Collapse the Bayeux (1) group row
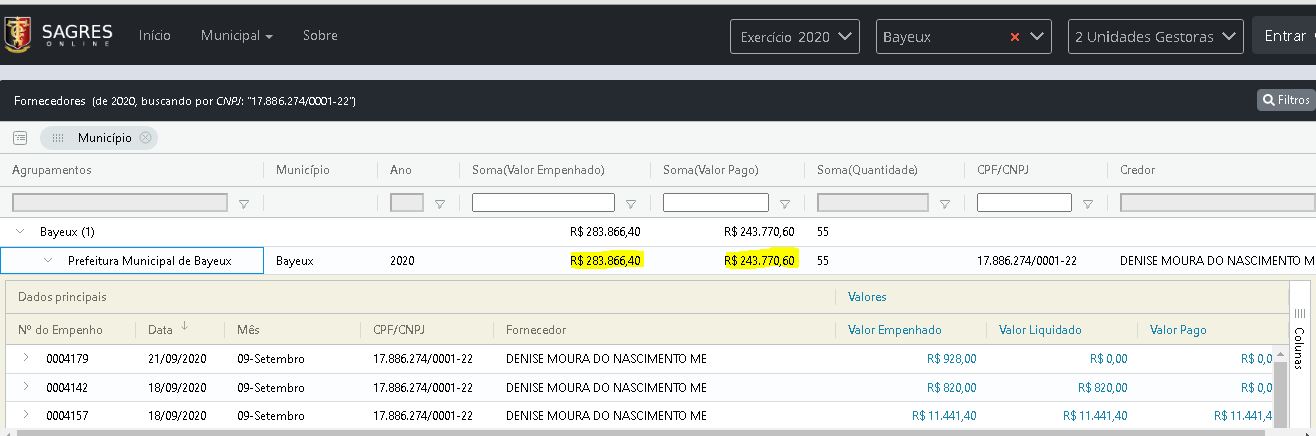 pyautogui.click(x=20, y=231)
